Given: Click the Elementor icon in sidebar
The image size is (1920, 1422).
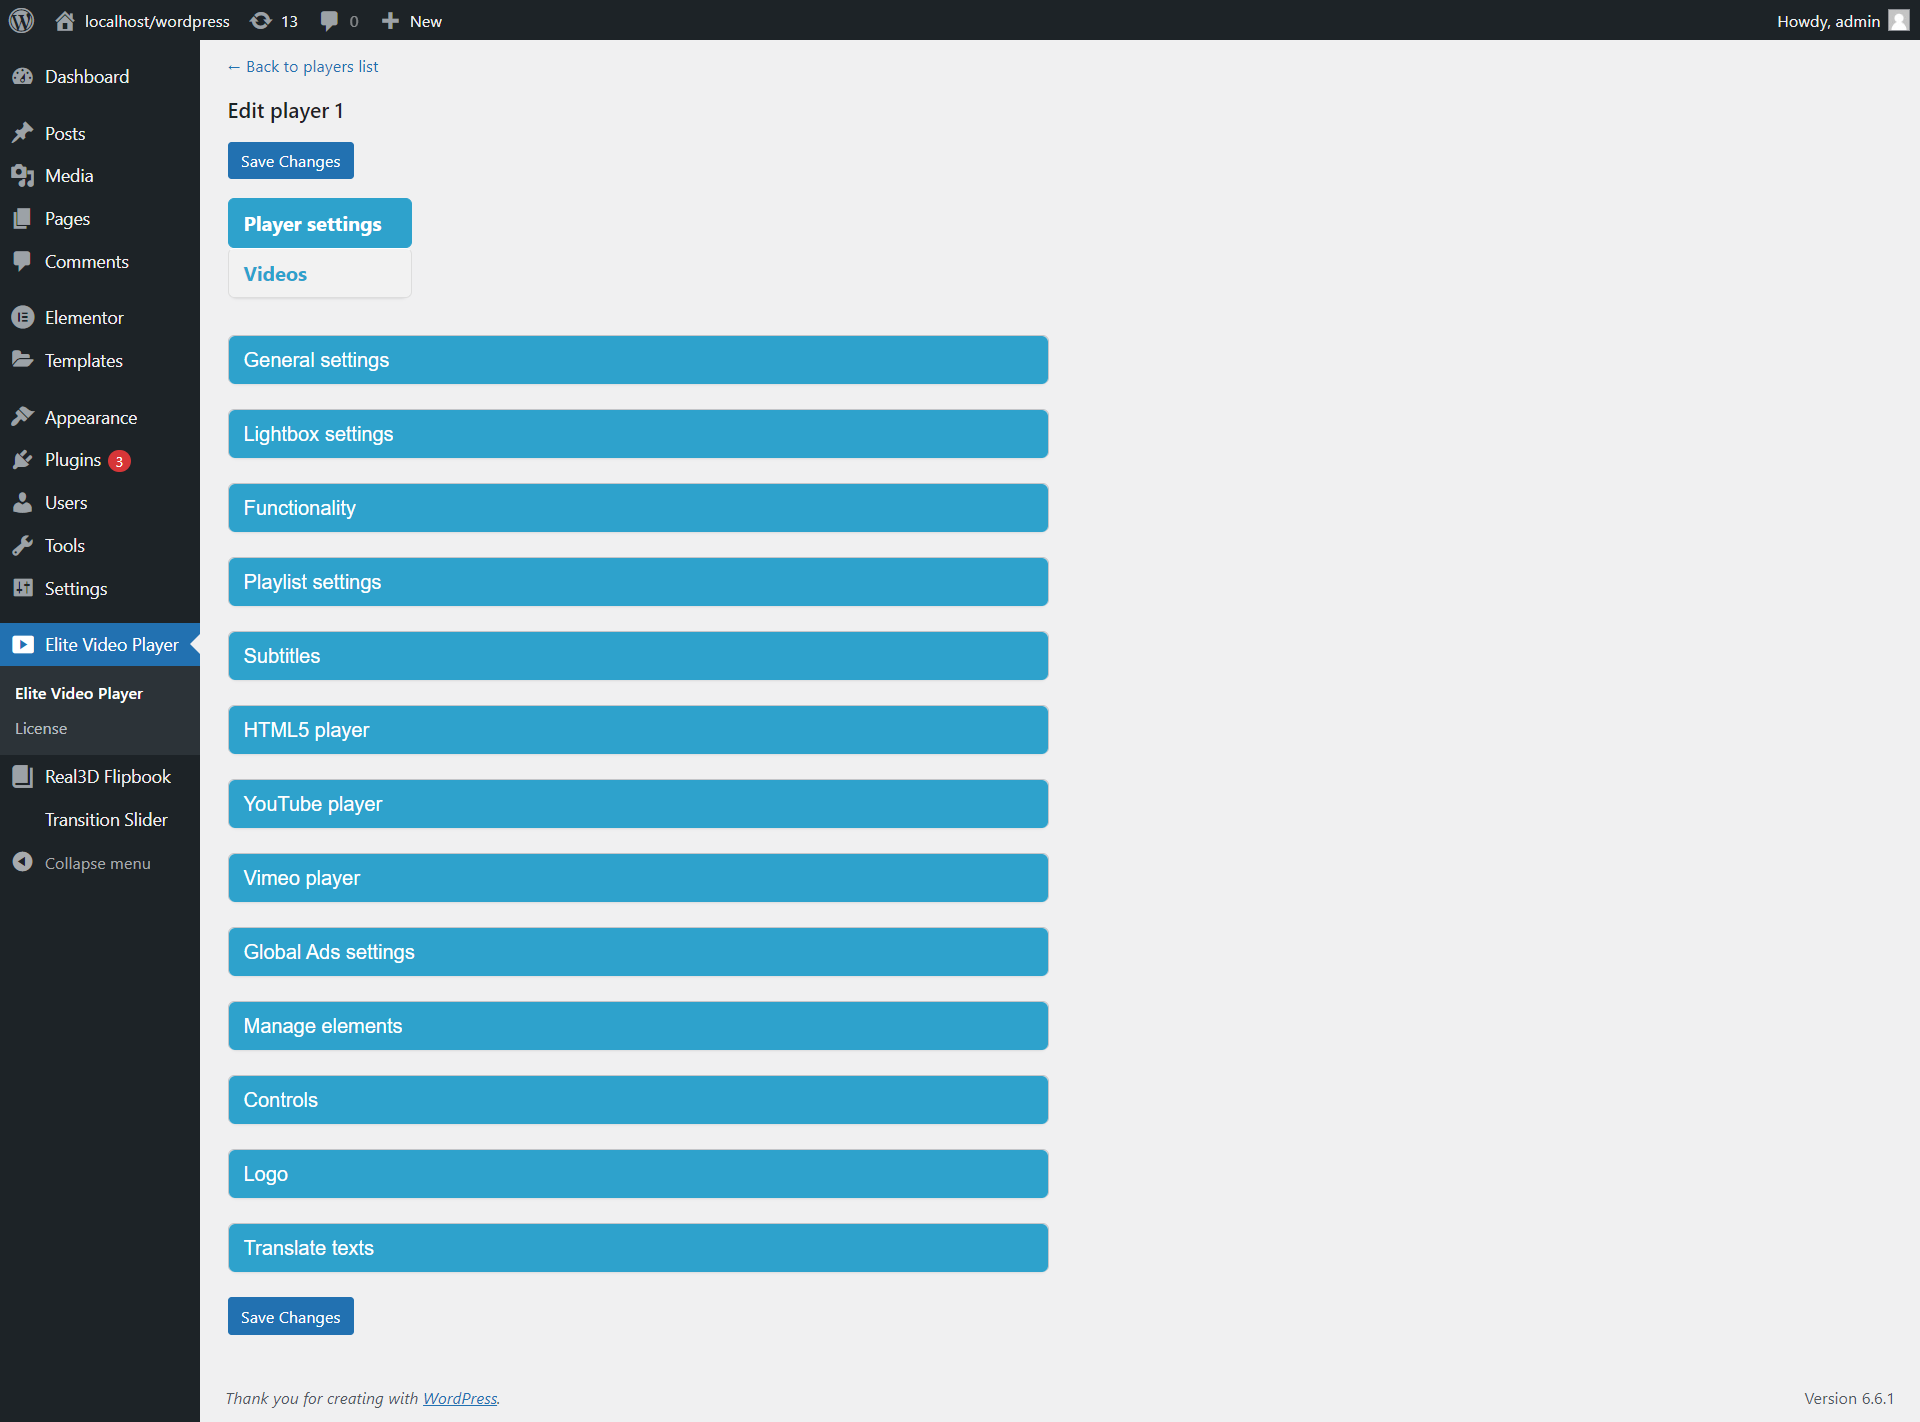Looking at the screenshot, I should (22, 317).
